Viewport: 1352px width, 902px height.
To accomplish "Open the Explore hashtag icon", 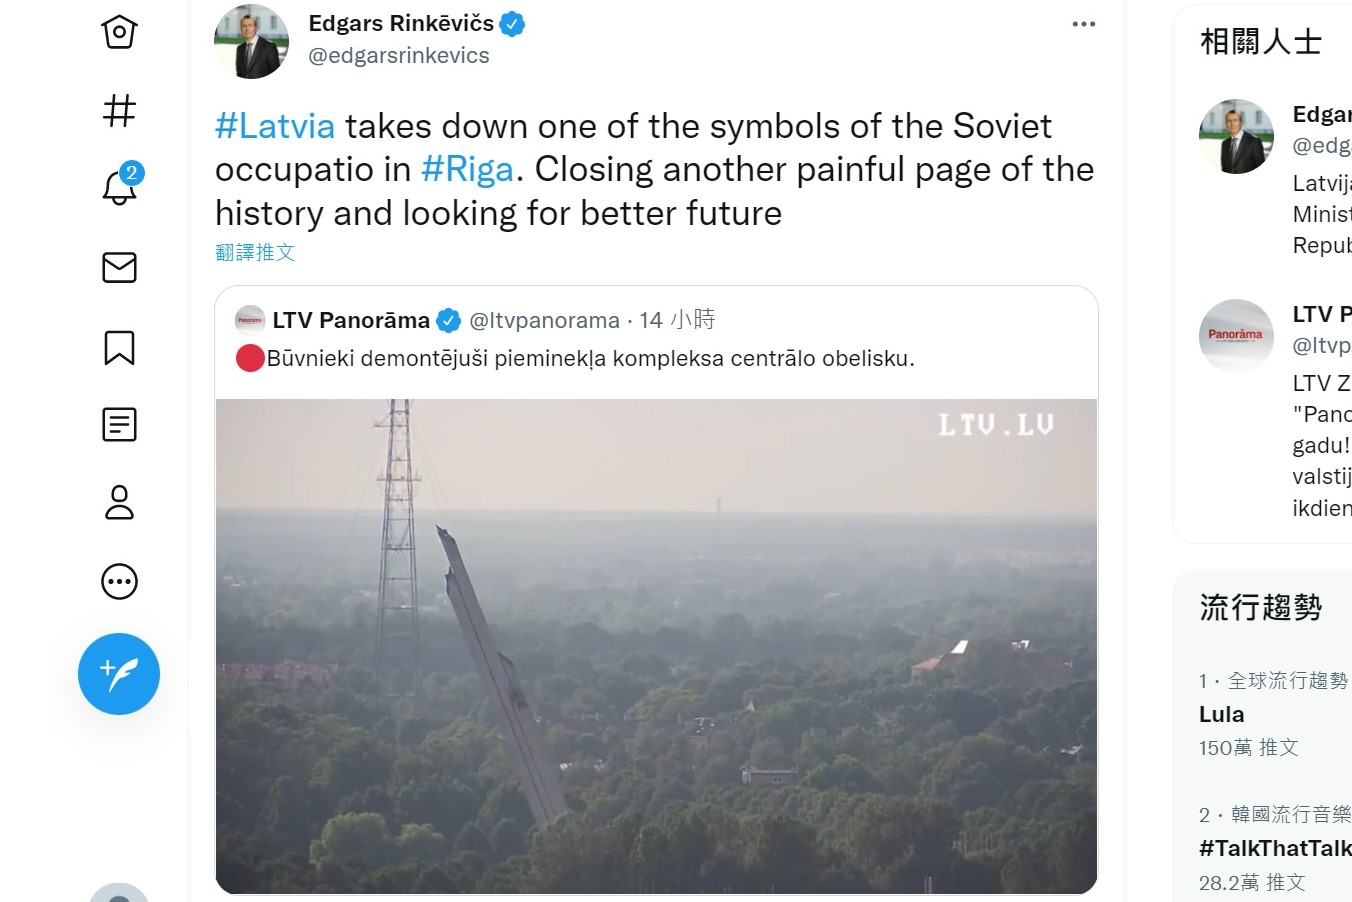I will 119,110.
